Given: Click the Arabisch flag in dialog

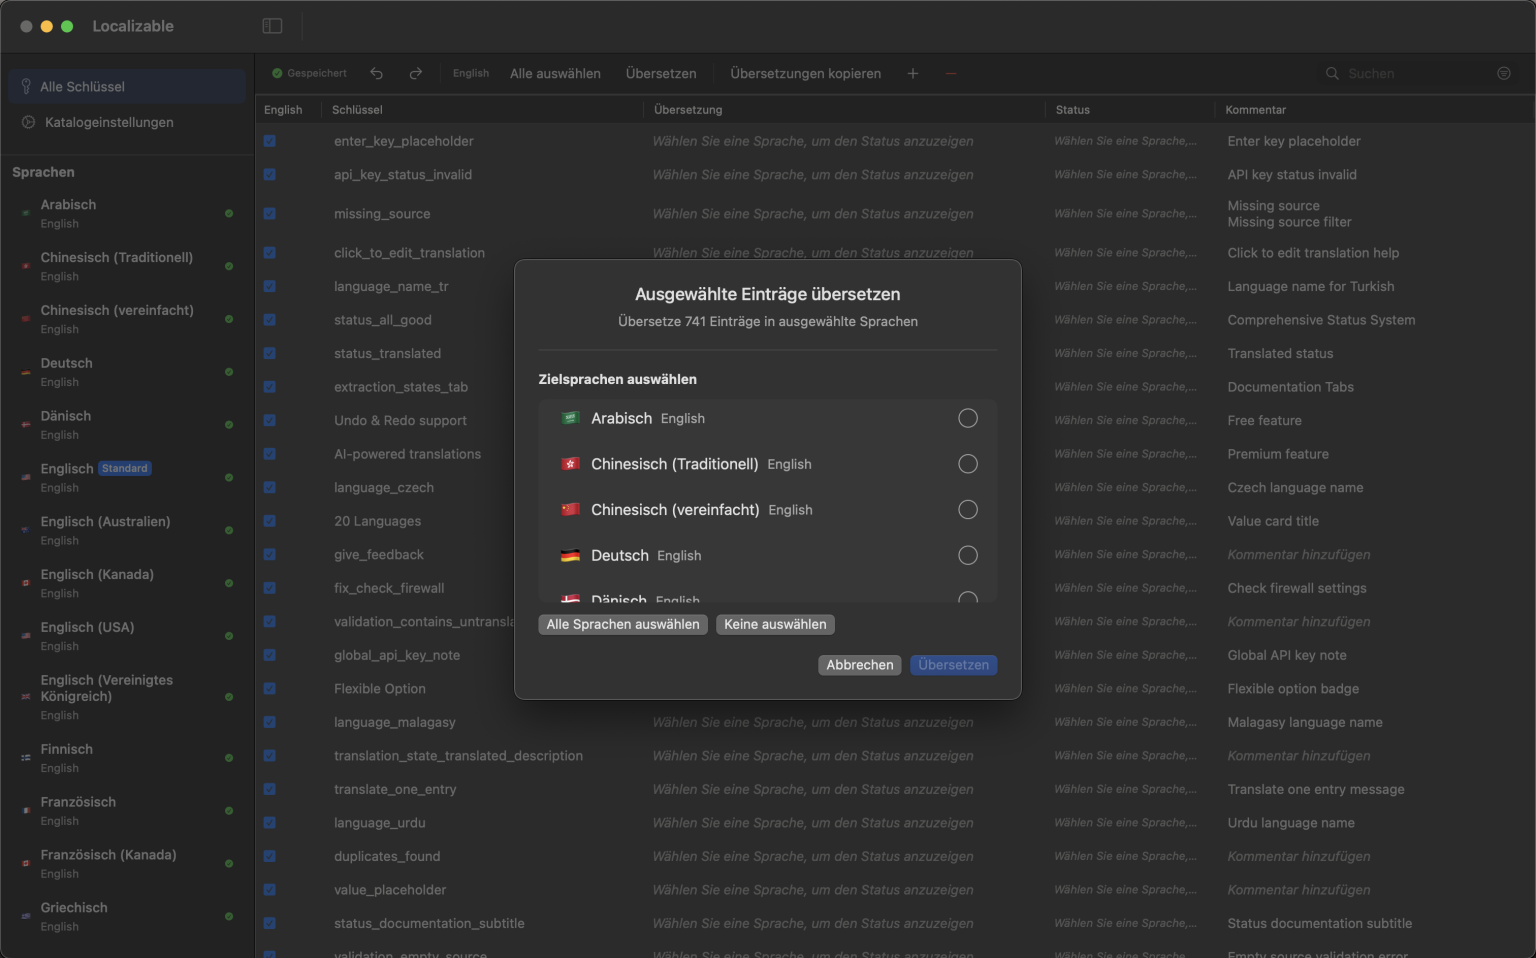Looking at the screenshot, I should (570, 418).
